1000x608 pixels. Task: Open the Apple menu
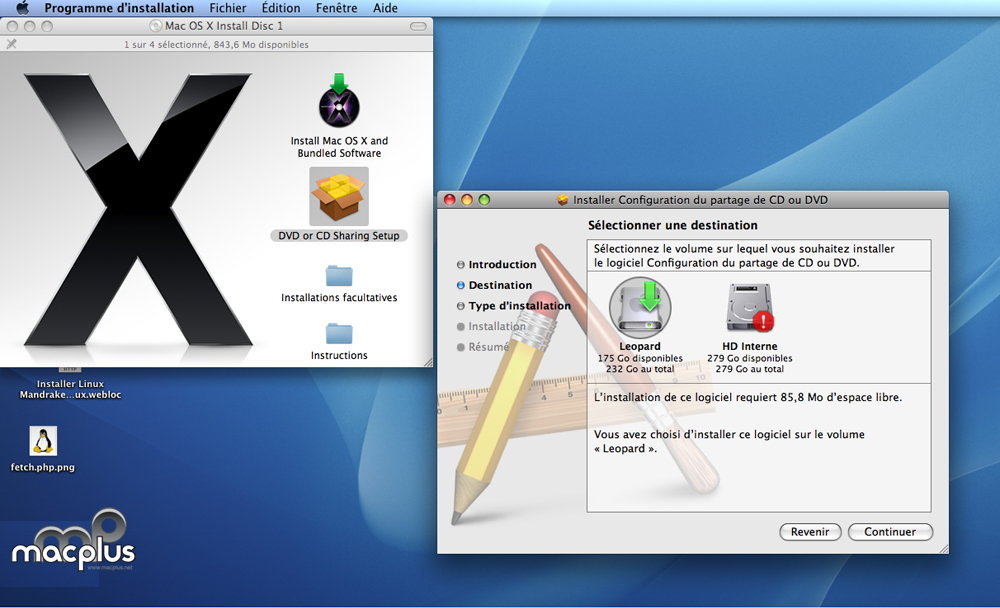[x=22, y=8]
